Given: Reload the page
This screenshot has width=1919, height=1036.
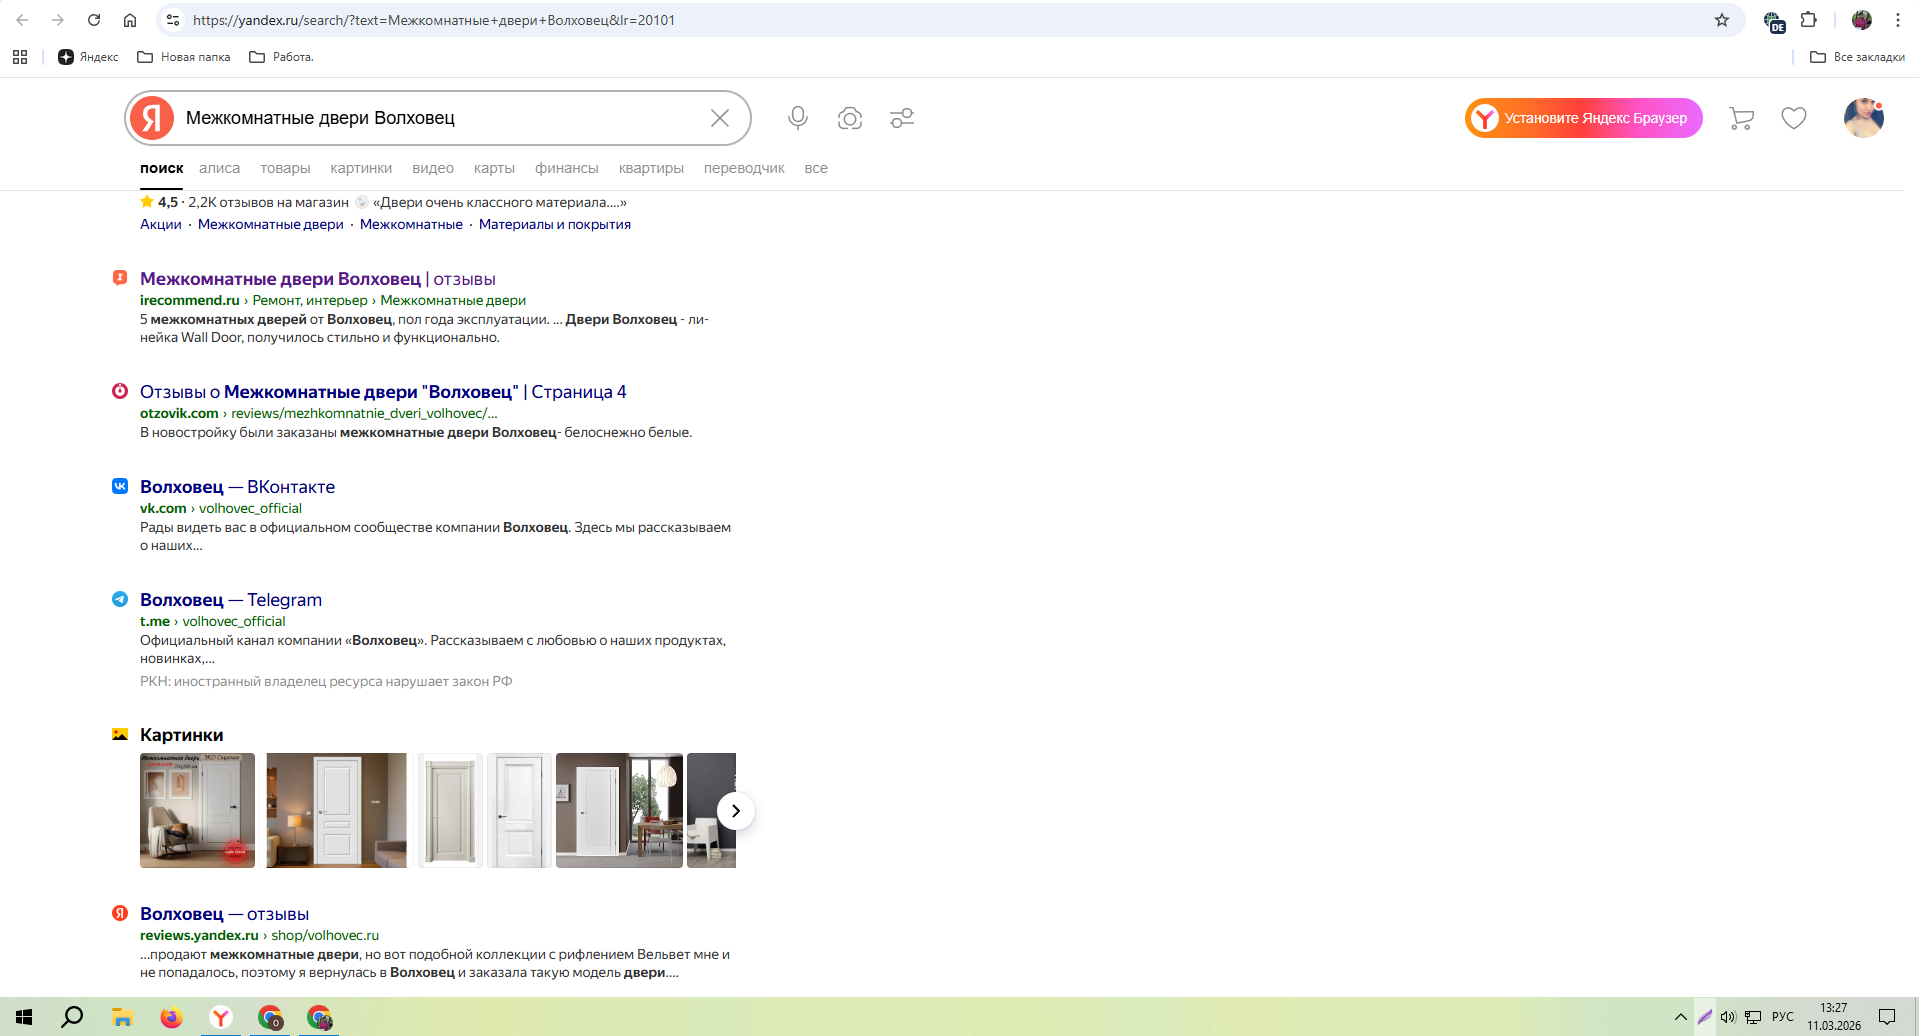Looking at the screenshot, I should click(94, 20).
